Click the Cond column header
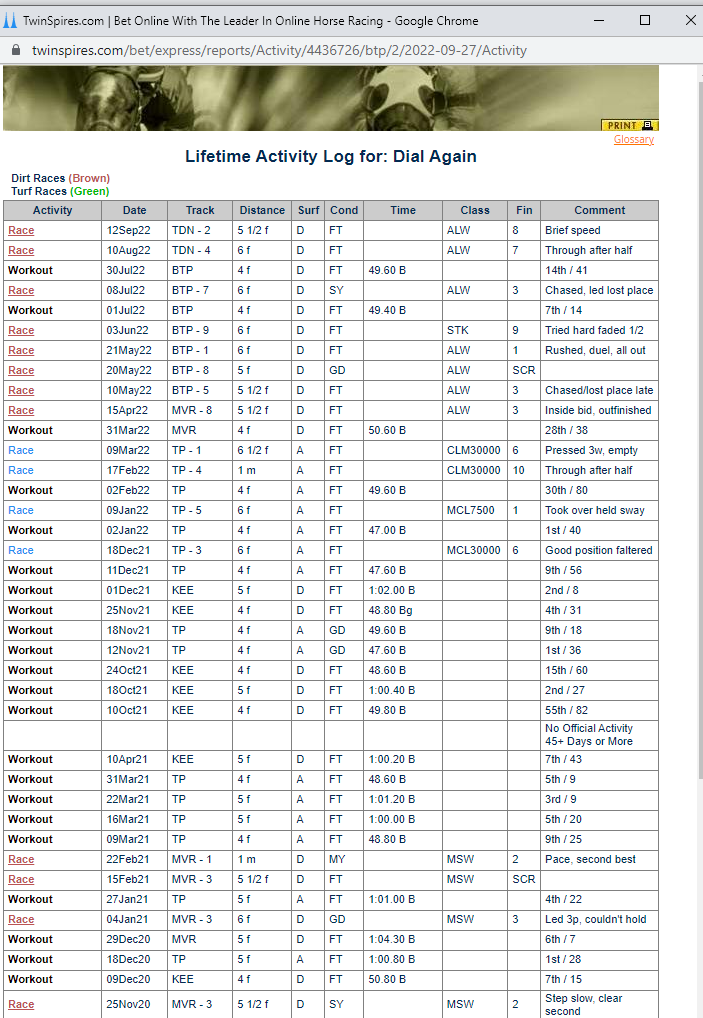703x1018 pixels. click(x=344, y=210)
